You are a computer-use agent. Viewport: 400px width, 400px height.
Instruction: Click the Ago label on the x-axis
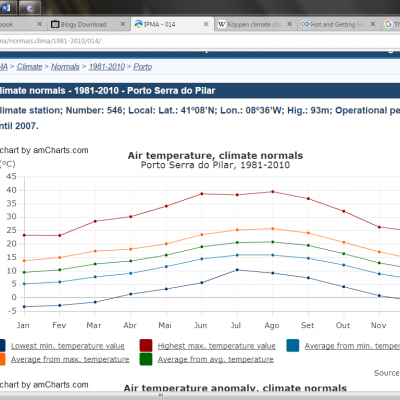point(272,325)
